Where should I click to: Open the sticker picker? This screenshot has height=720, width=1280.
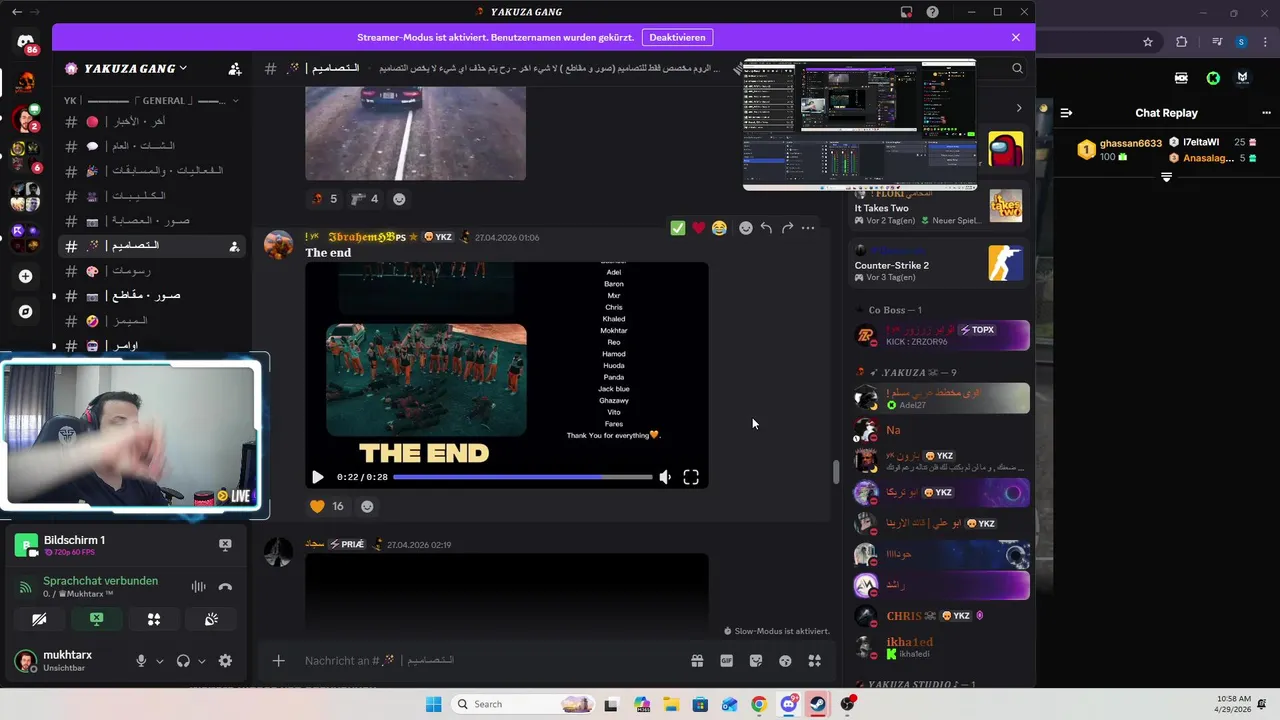[x=756, y=660]
